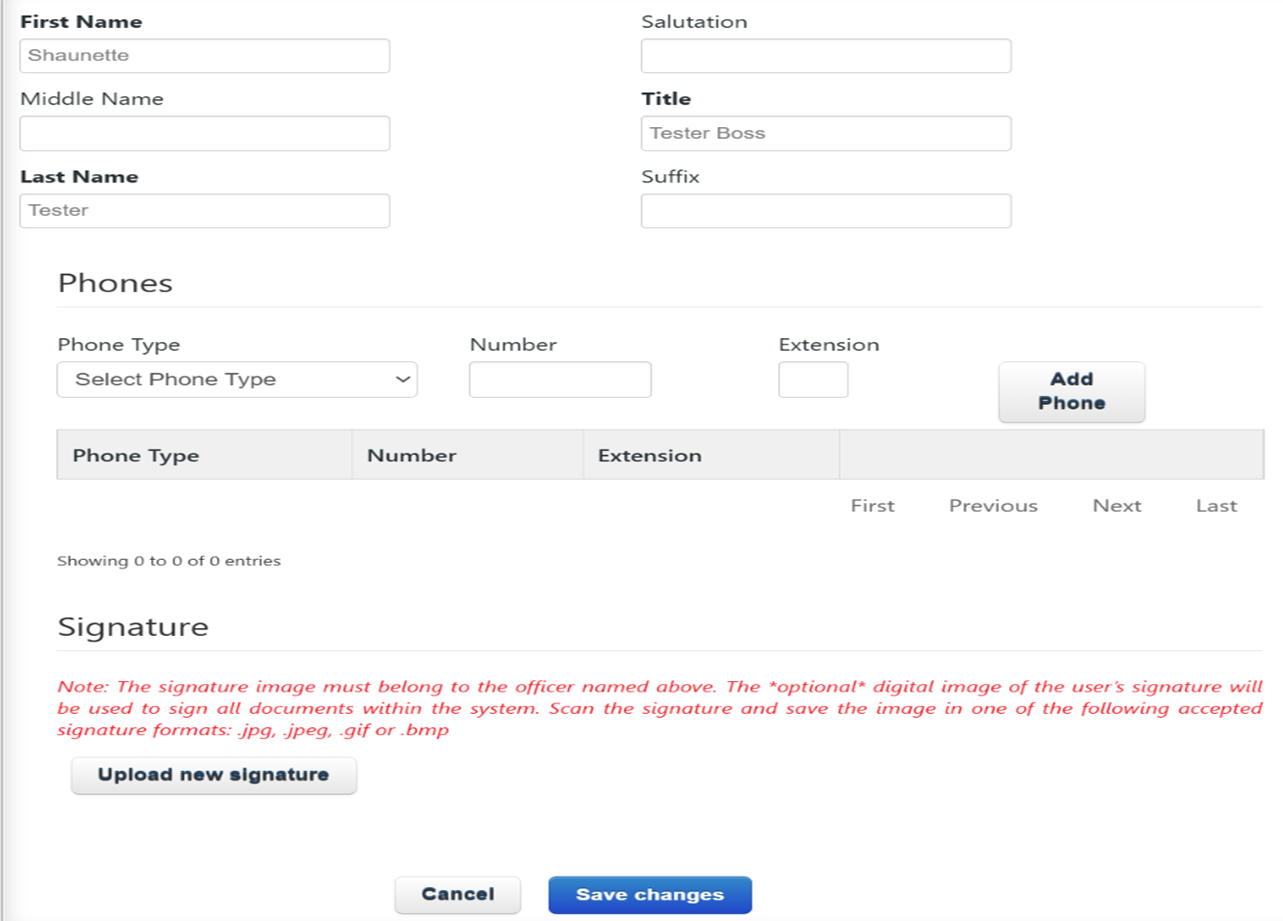This screenshot has height=921, width=1283.
Task: Click the Extension input box
Action: (x=813, y=380)
